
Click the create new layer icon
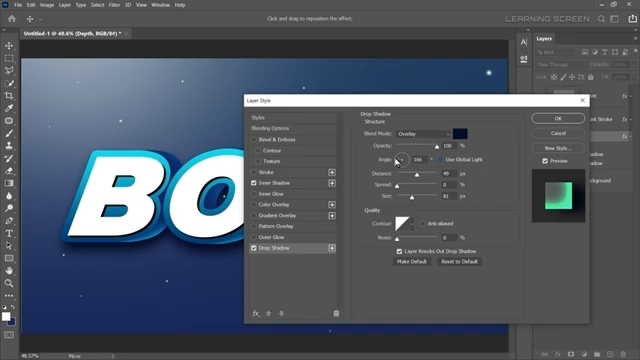point(610,354)
